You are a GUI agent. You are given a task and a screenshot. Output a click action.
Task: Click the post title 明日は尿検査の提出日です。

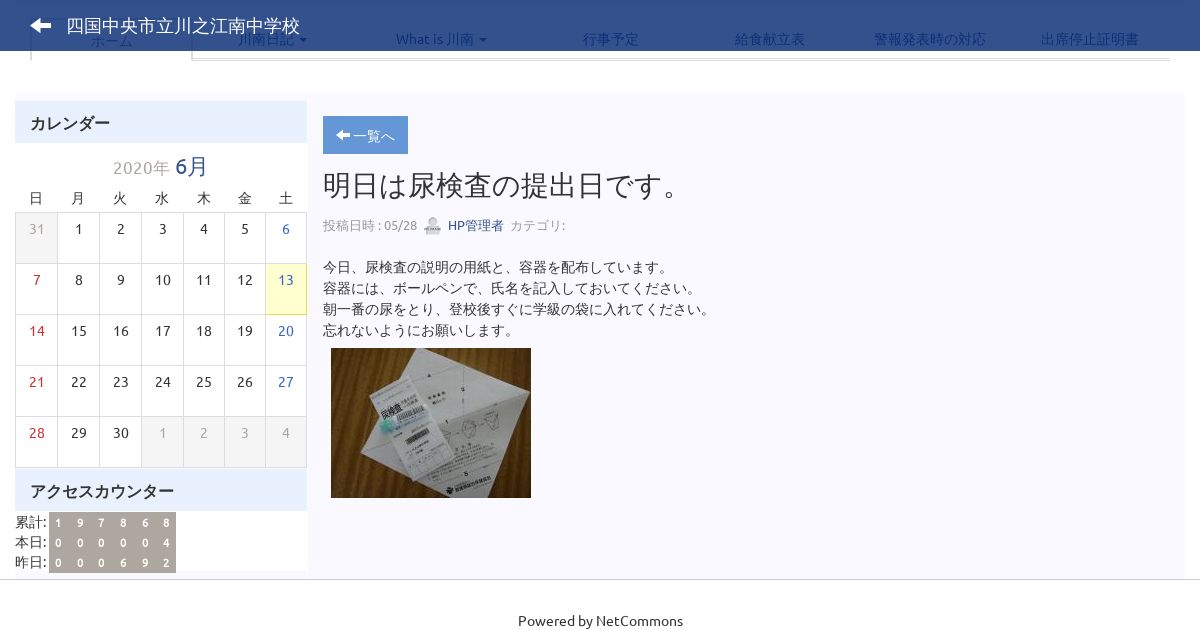(x=502, y=185)
